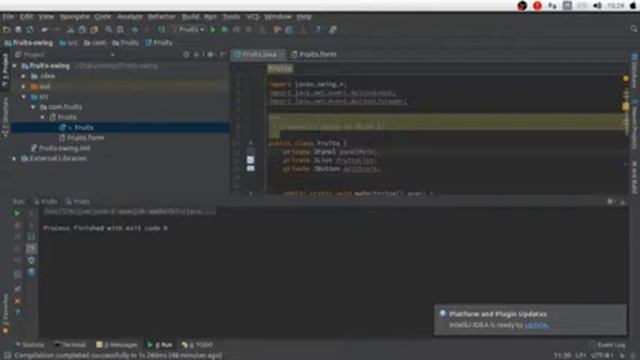The height and width of the screenshot is (360, 640).
Task: Expand the out folder node
Action: 24,87
